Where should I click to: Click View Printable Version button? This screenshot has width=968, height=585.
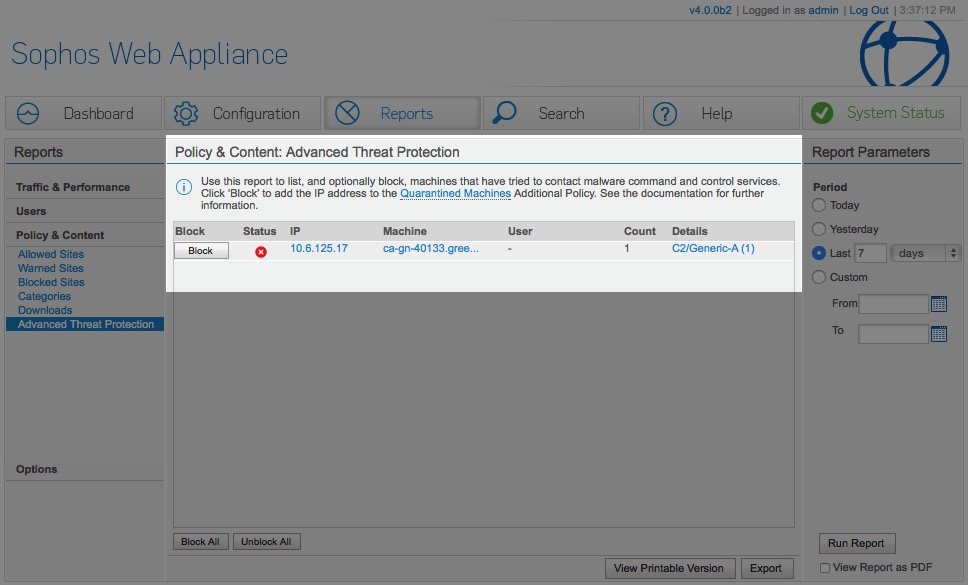pos(670,568)
